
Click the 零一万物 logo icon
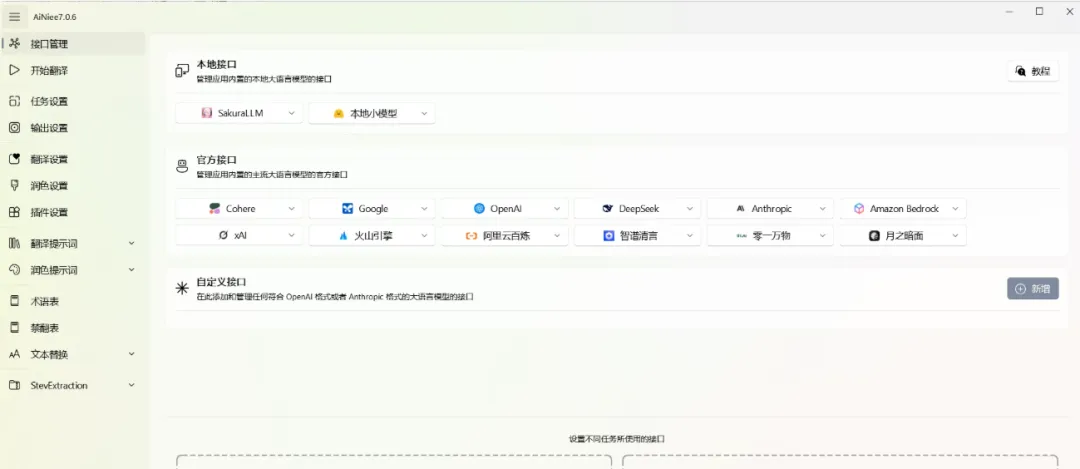742,236
